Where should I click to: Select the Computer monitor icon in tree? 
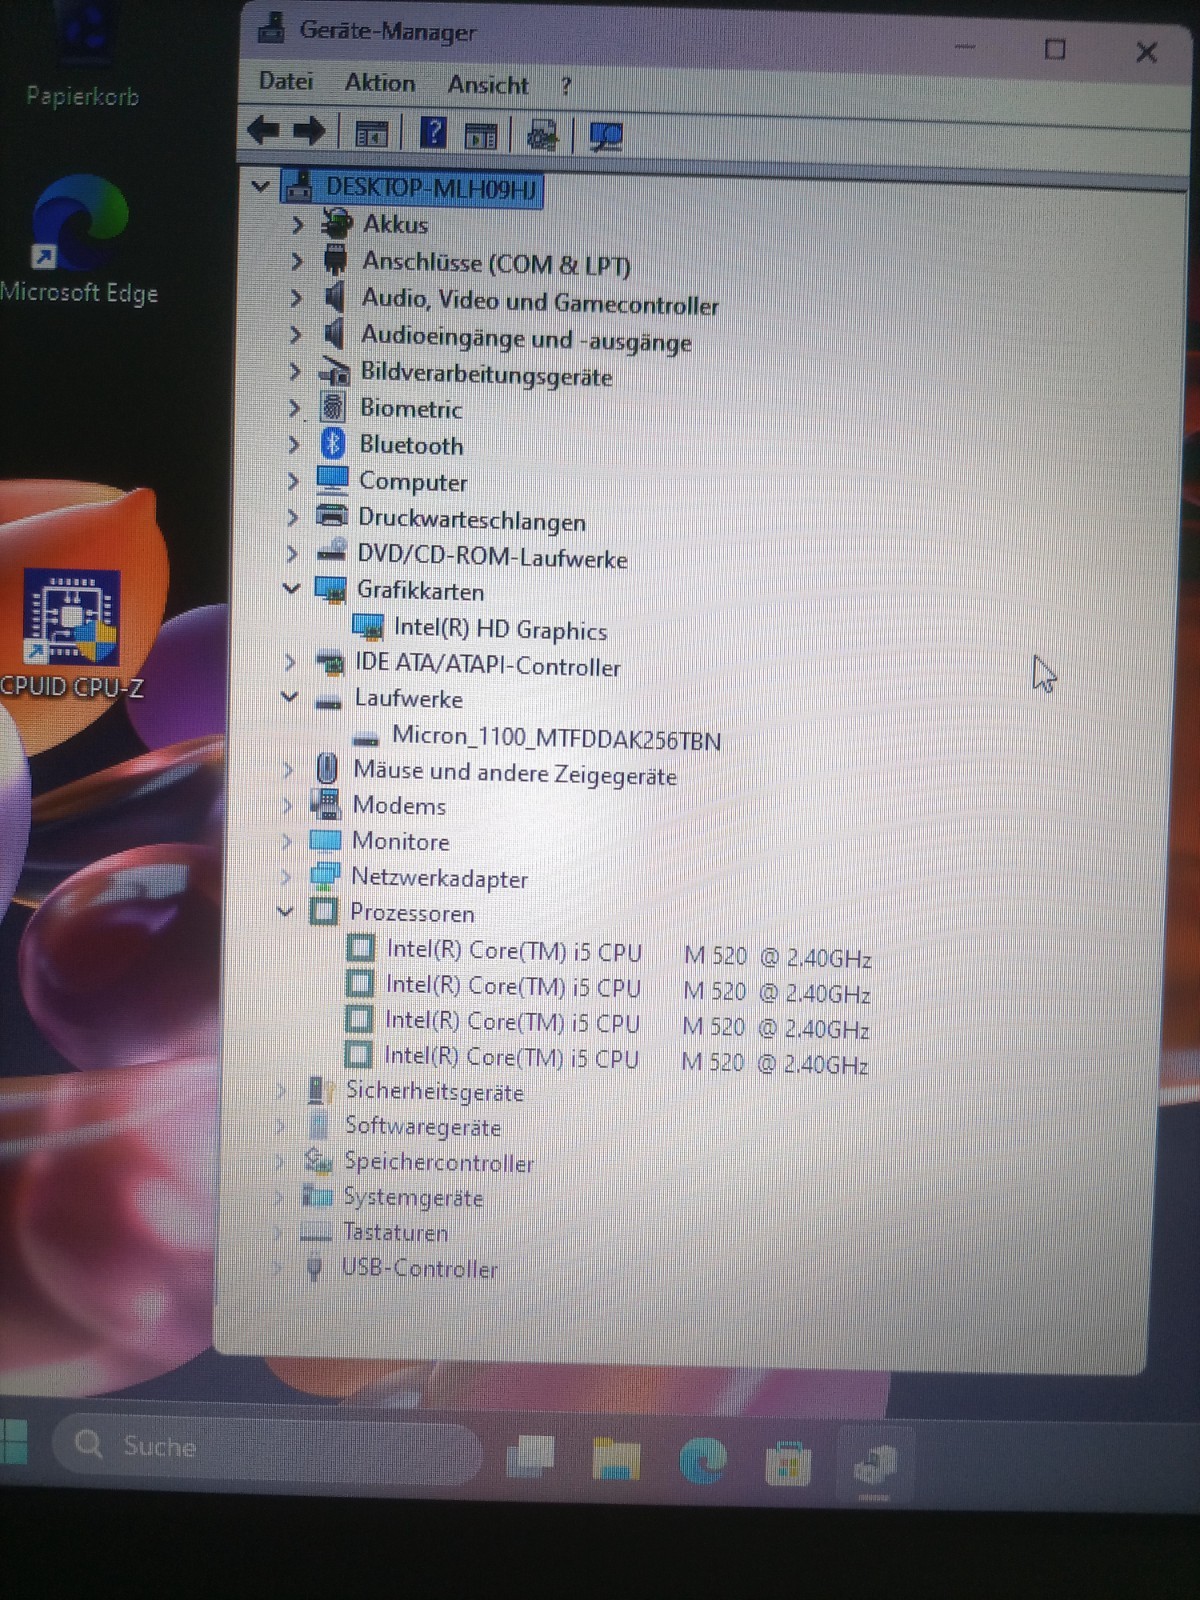tap(332, 479)
